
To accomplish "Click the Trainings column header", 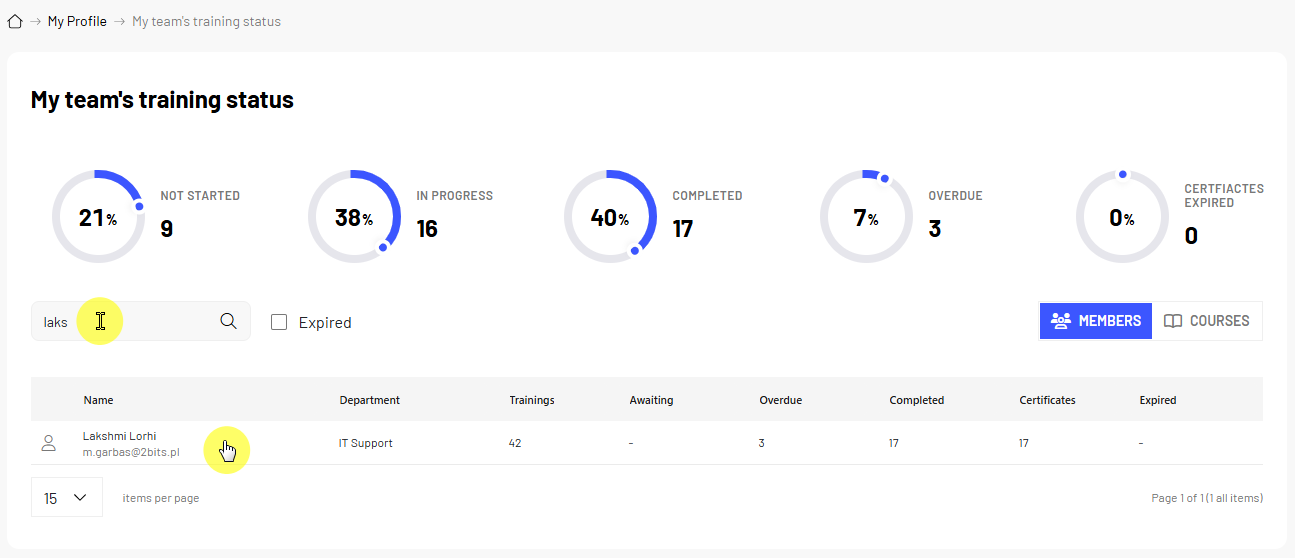I will coord(532,400).
